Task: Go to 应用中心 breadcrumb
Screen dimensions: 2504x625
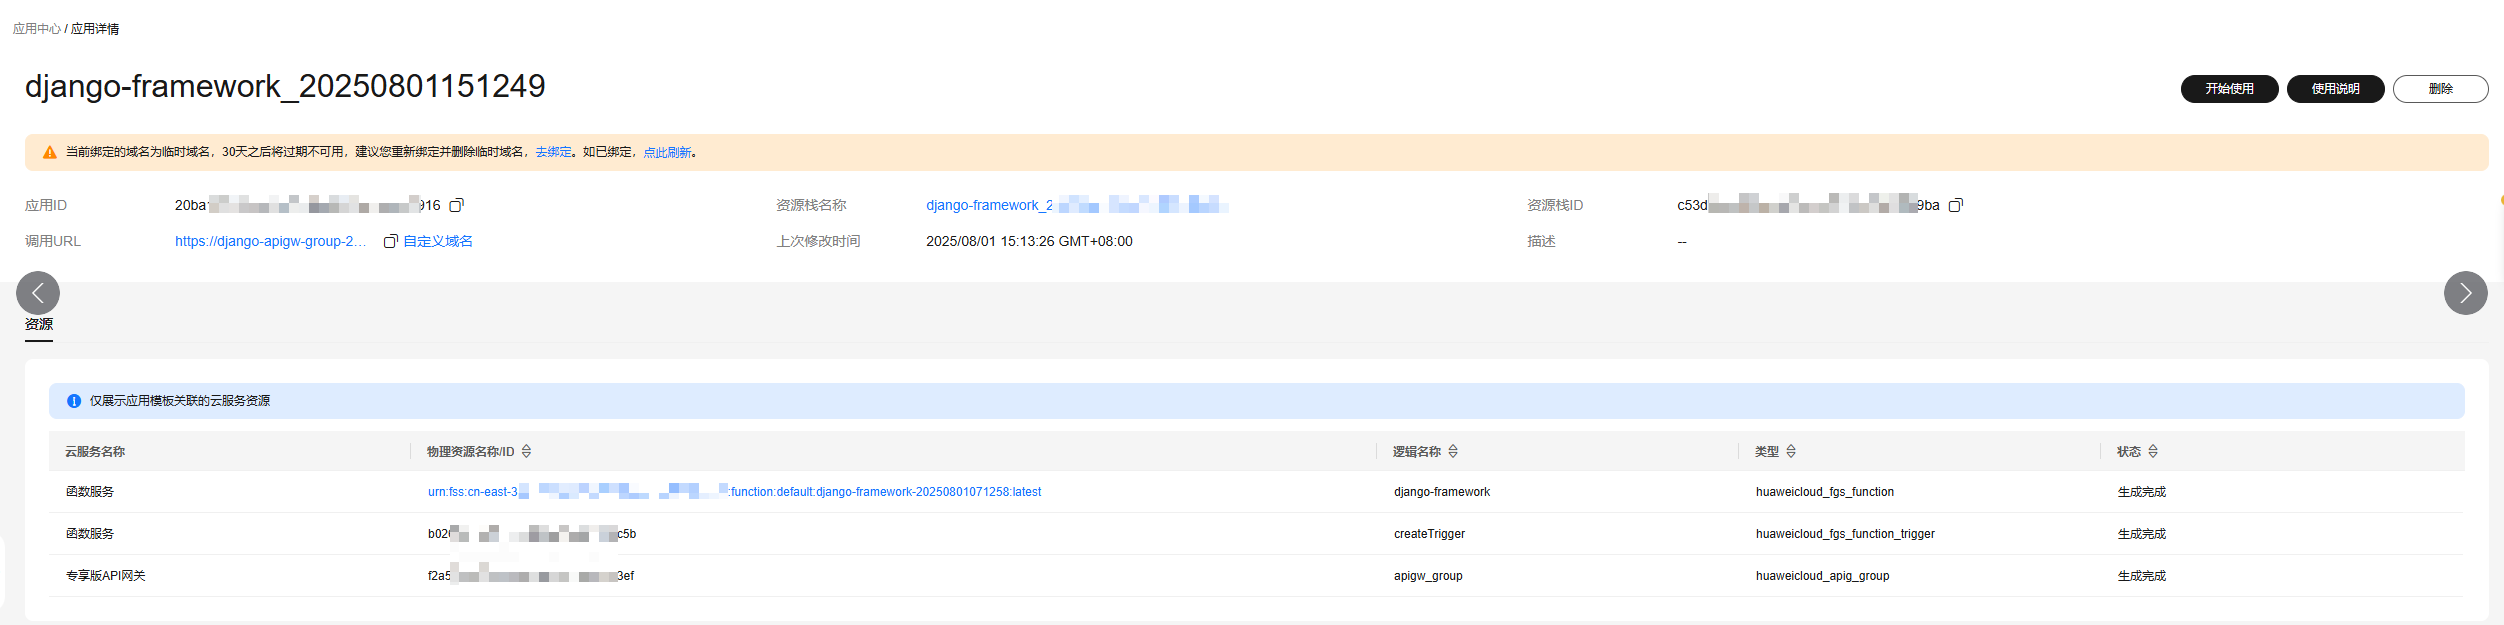Action: pos(36,29)
